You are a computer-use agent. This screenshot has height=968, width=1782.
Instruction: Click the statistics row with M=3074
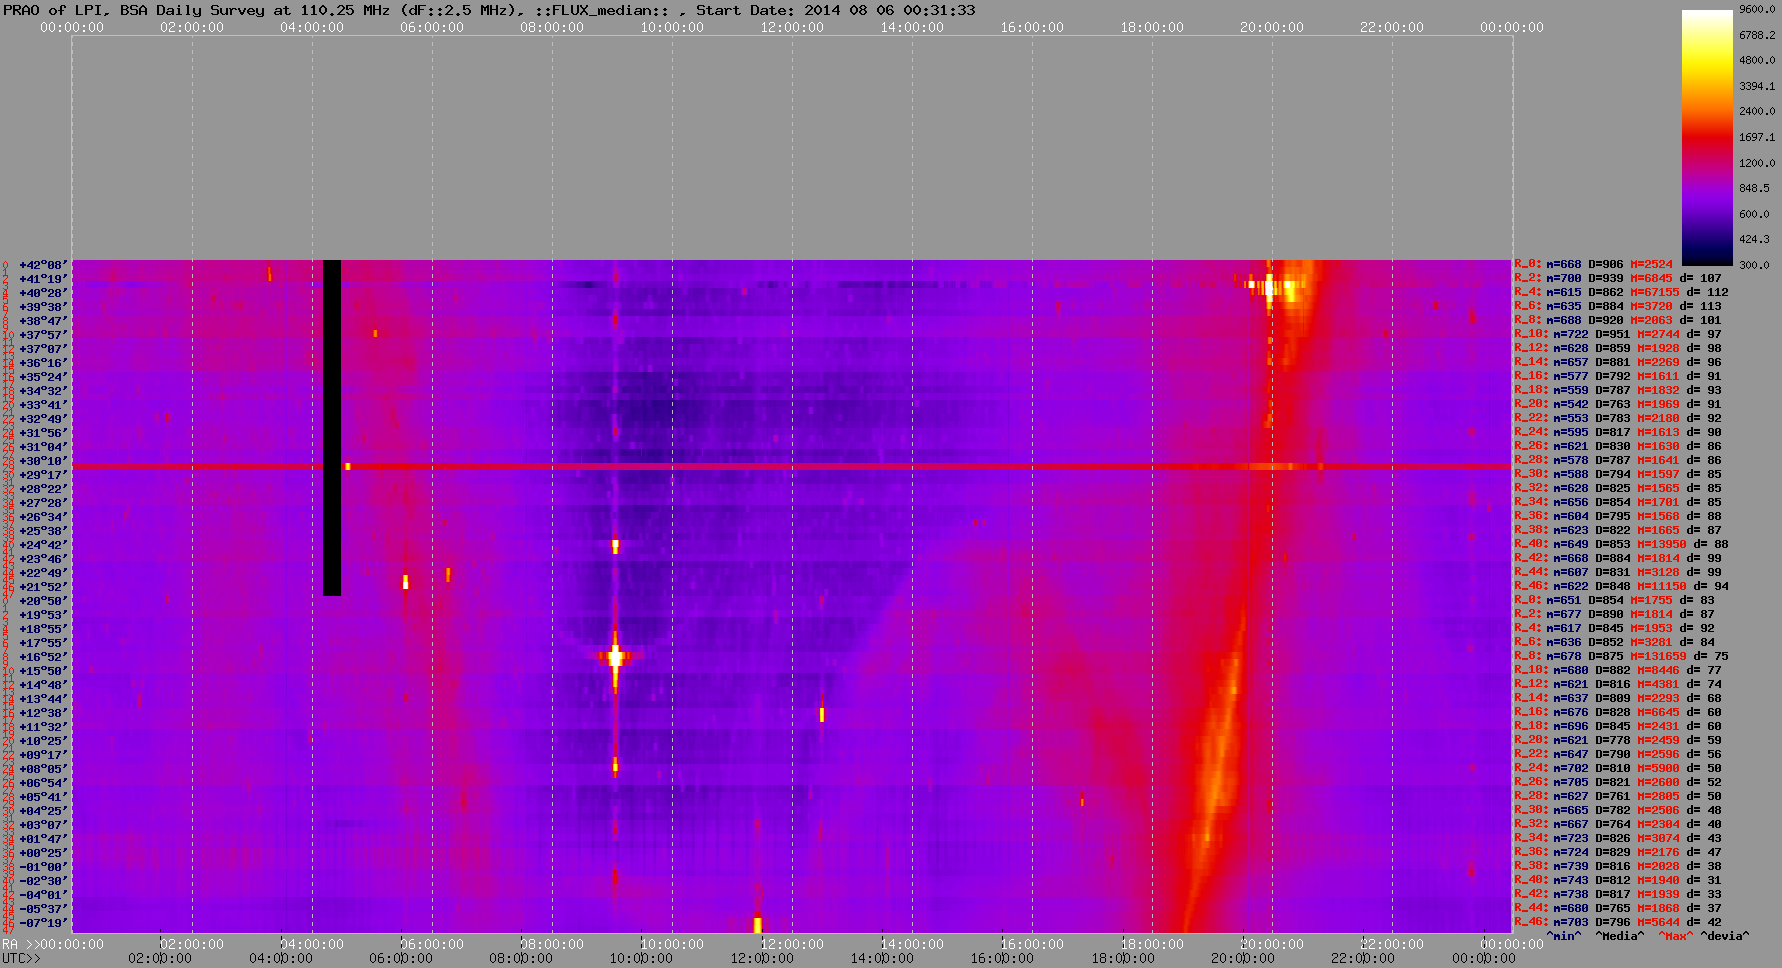(x=1618, y=839)
